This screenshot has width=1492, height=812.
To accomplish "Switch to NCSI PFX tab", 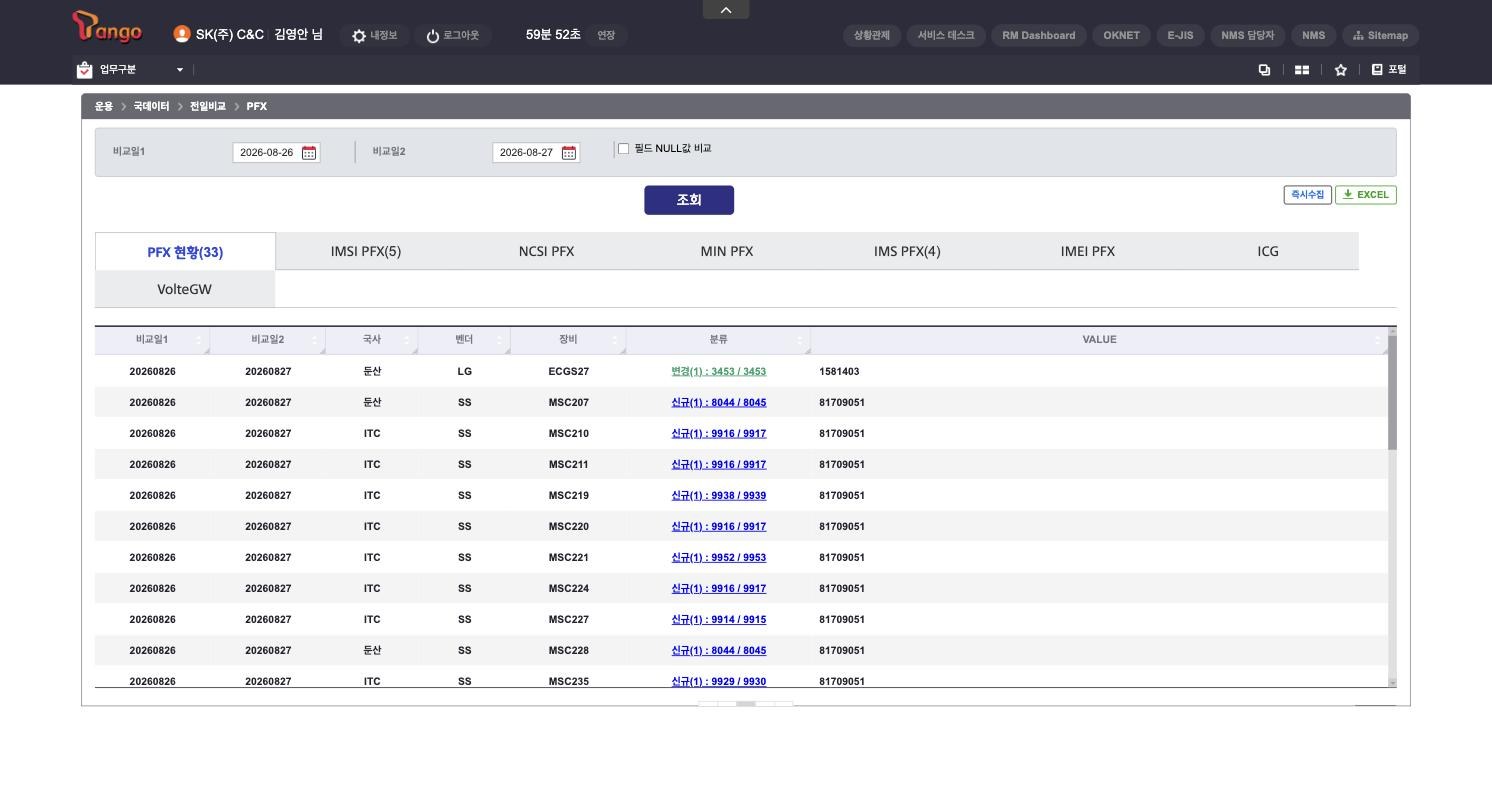I will click(x=546, y=252).
